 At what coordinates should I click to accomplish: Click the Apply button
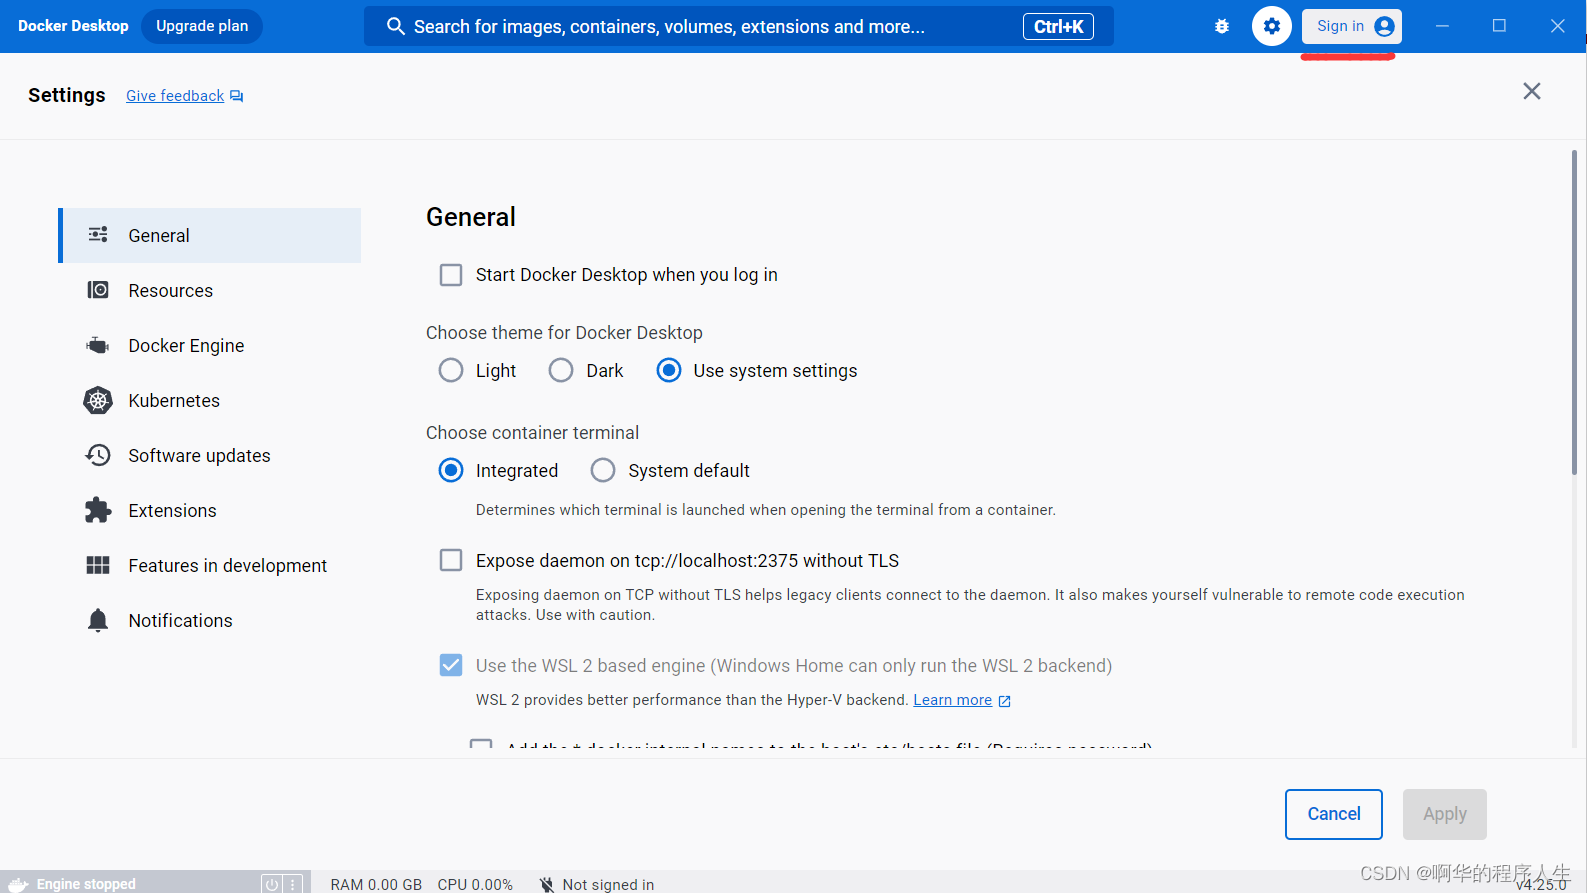(1445, 814)
